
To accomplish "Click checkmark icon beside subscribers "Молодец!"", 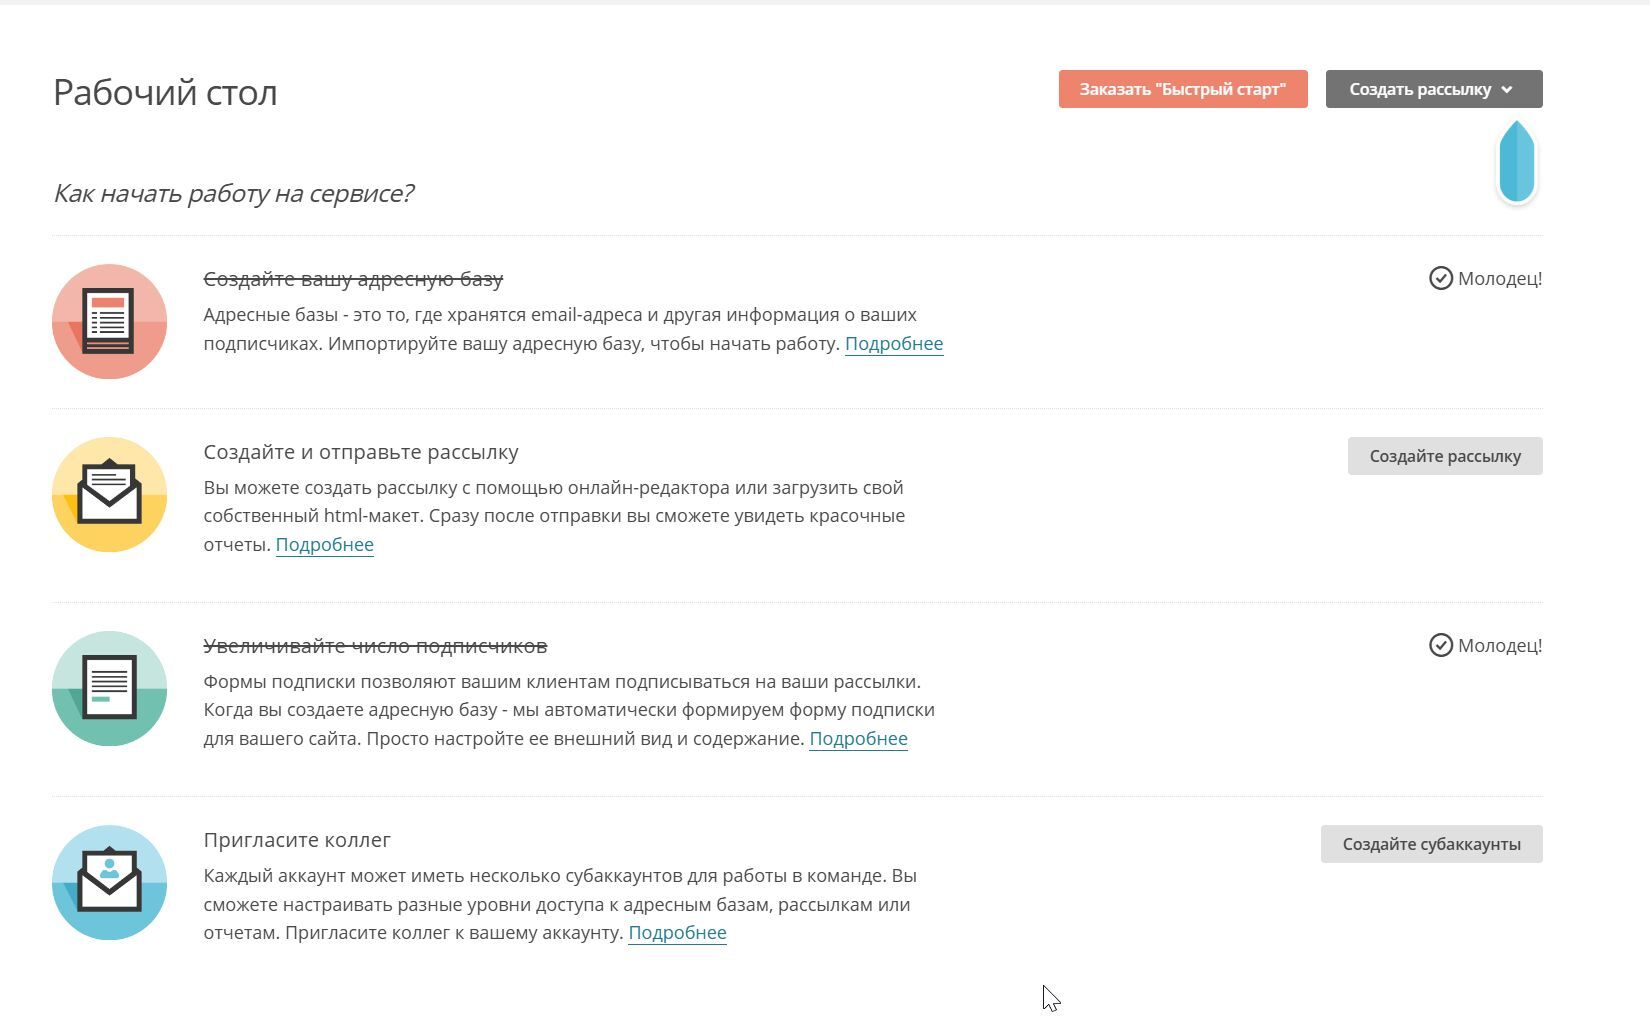I will (x=1440, y=645).
